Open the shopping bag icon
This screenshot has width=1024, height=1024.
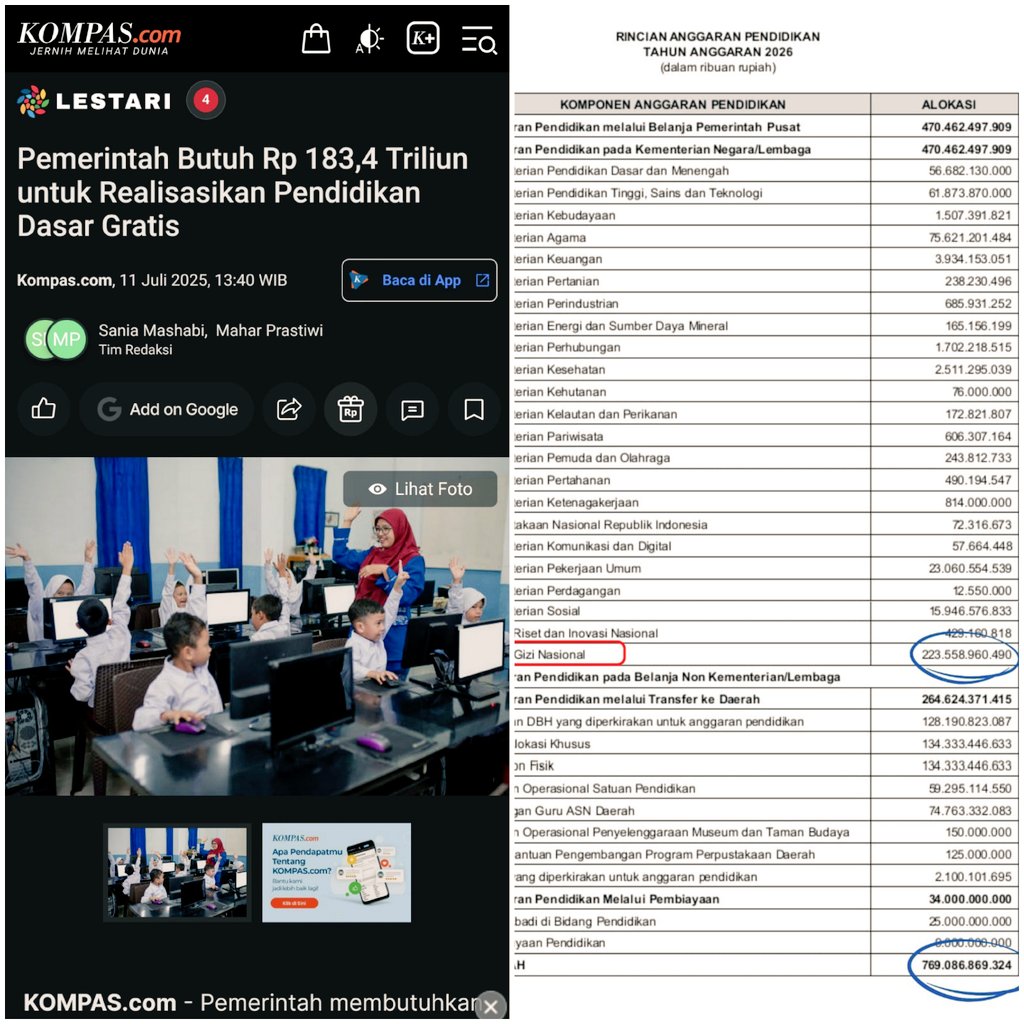315,38
